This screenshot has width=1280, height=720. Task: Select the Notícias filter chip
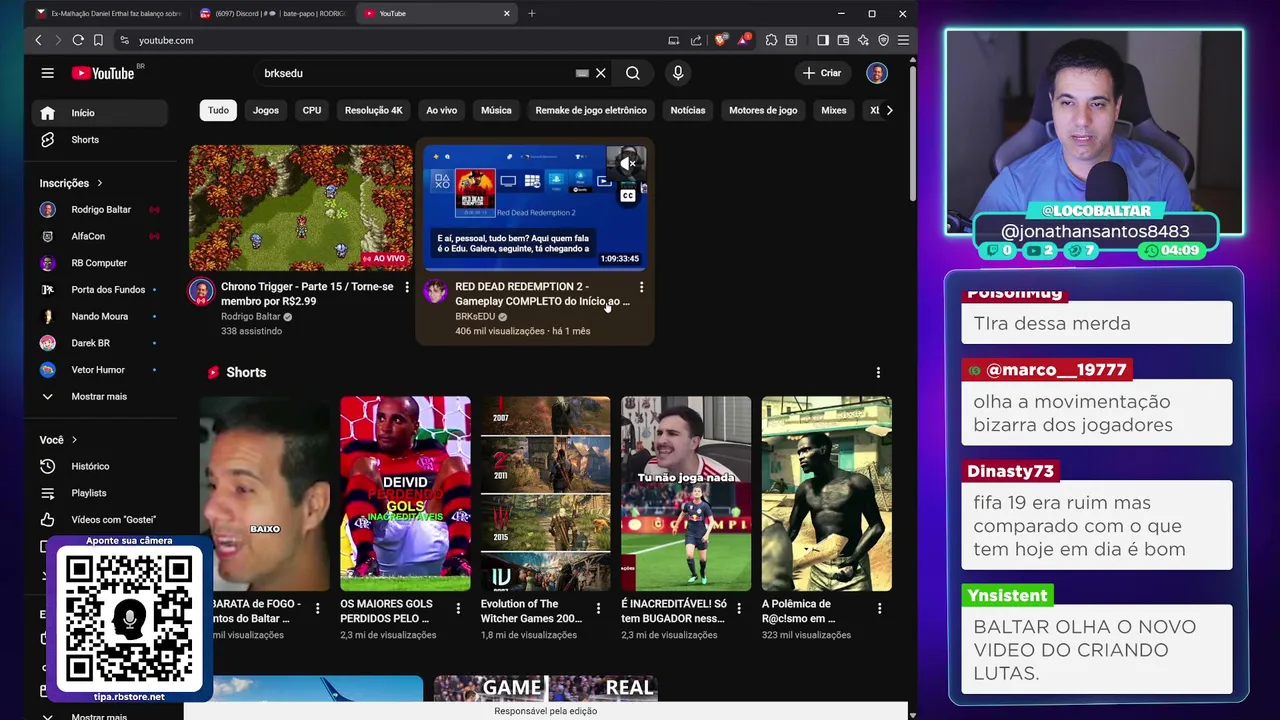point(688,110)
